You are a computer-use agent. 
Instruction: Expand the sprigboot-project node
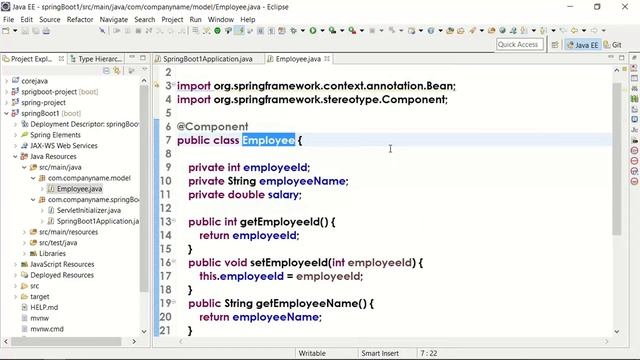tap(6, 92)
